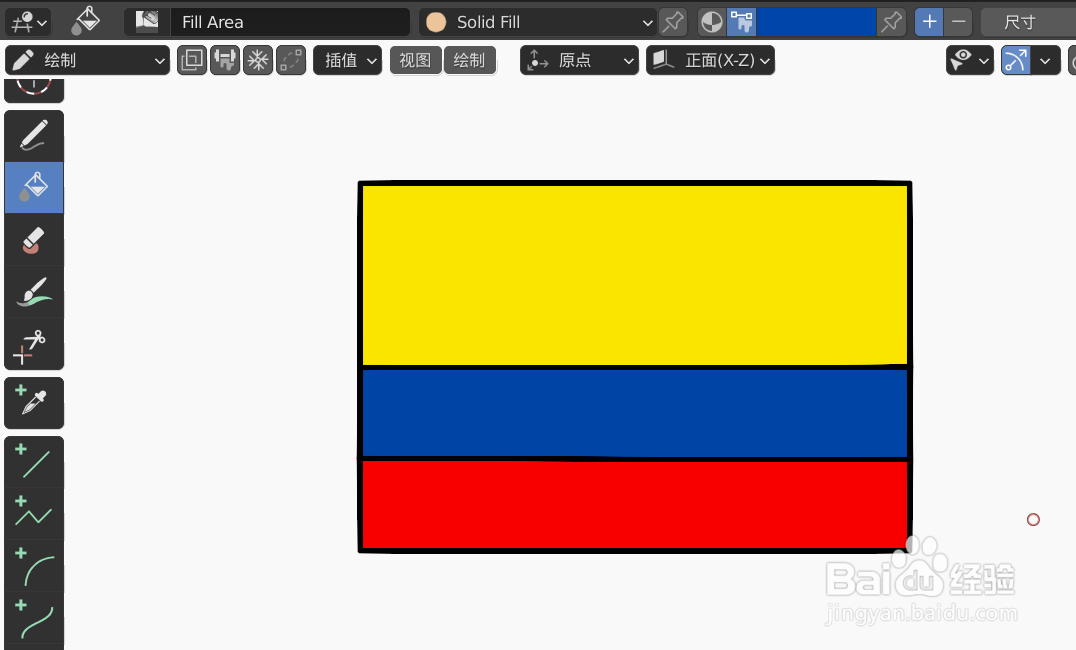The height and width of the screenshot is (650, 1076).
Task: Select the Fill bucket tool in left toolbar
Action: pos(34,187)
